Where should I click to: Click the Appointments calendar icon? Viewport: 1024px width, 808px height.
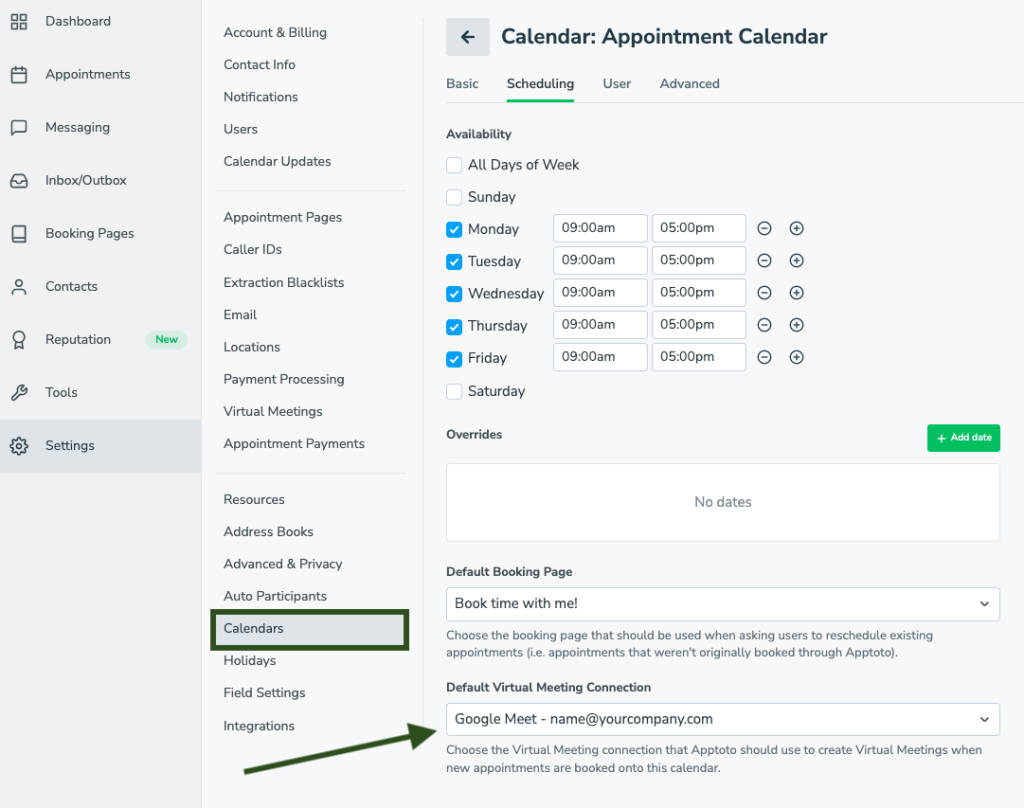[x=19, y=75]
